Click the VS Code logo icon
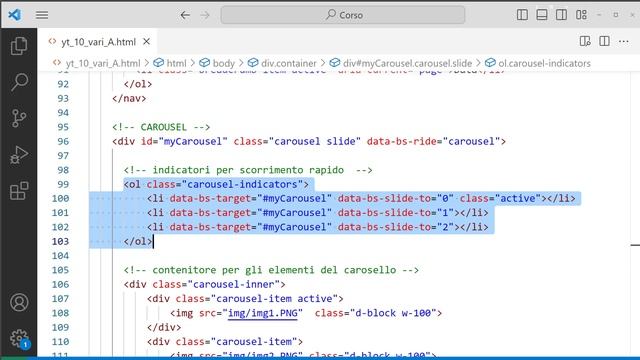This screenshot has width=640, height=360. pyautogui.click(x=15, y=15)
